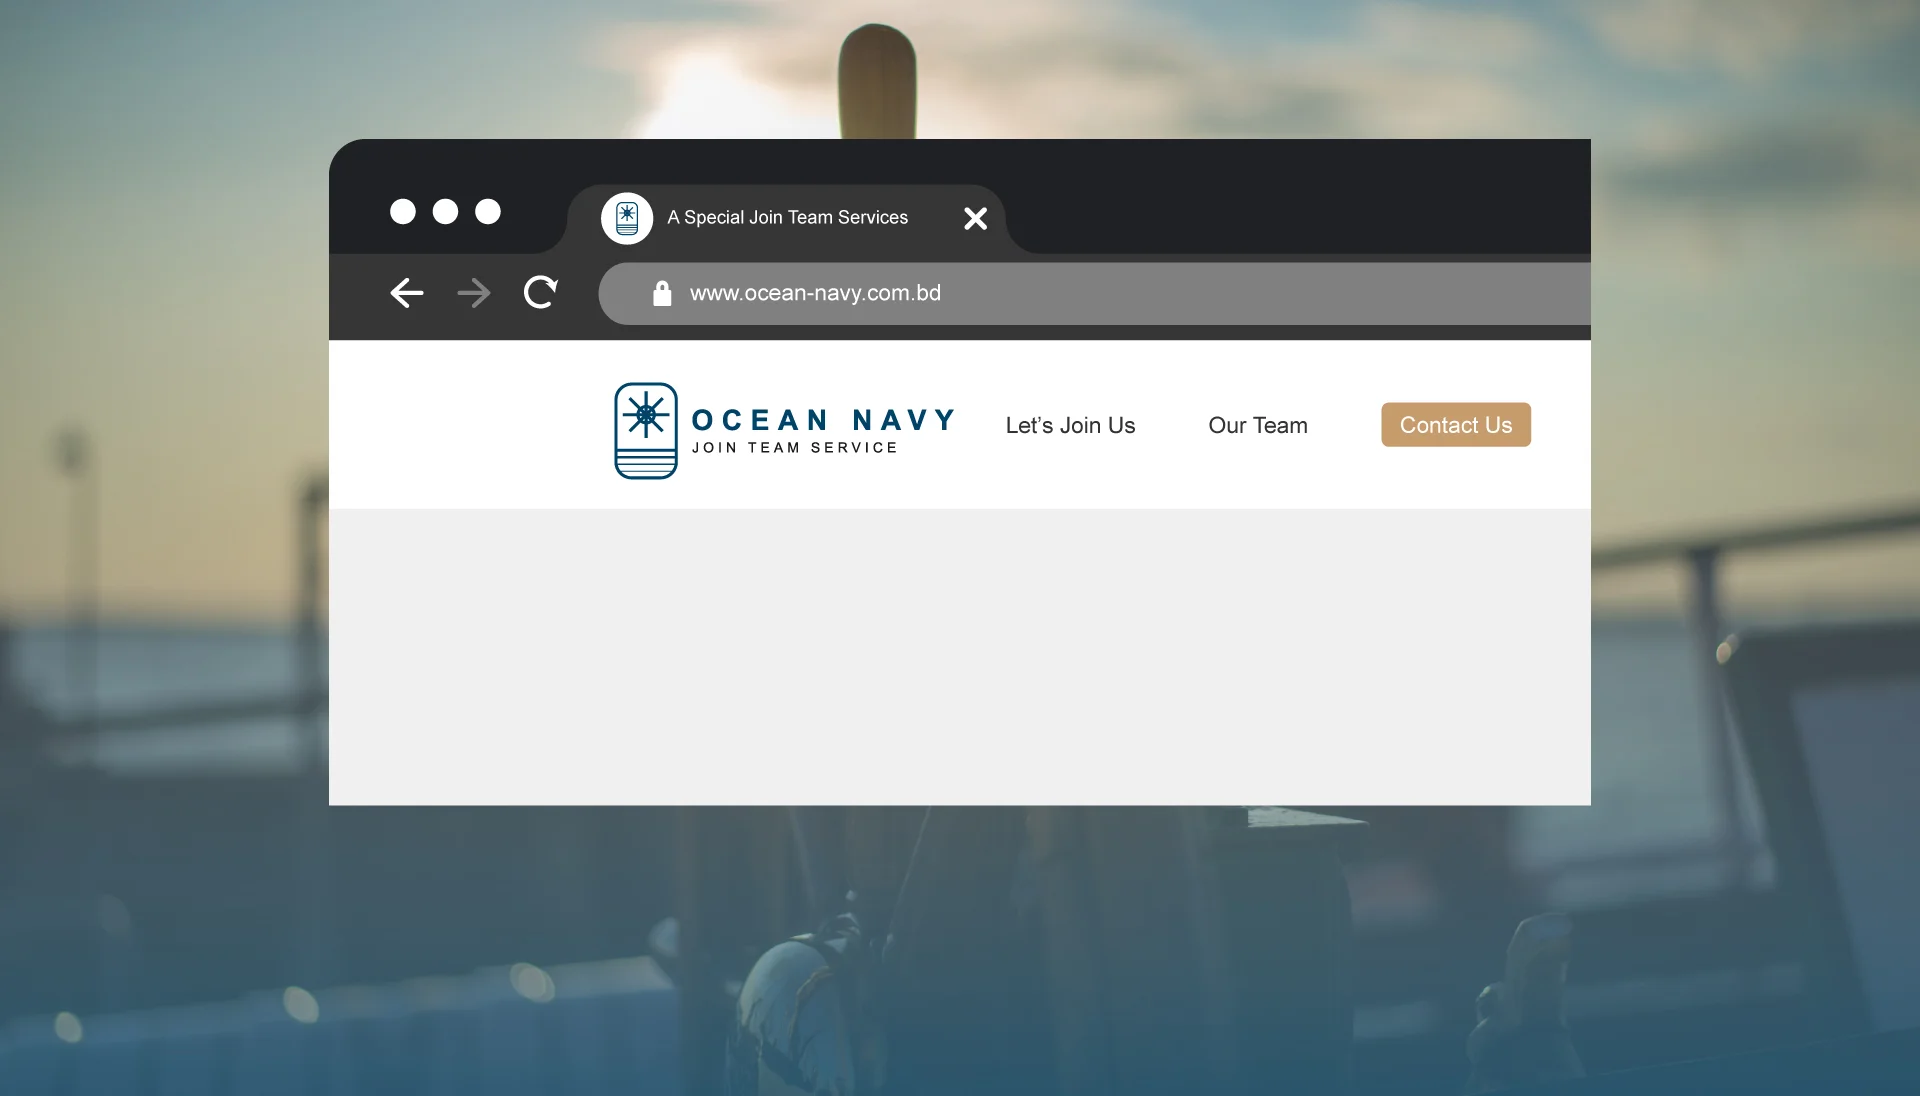Click the www.ocean-navy.com.bd address bar
The height and width of the screenshot is (1096, 1920).
[x=1094, y=293]
